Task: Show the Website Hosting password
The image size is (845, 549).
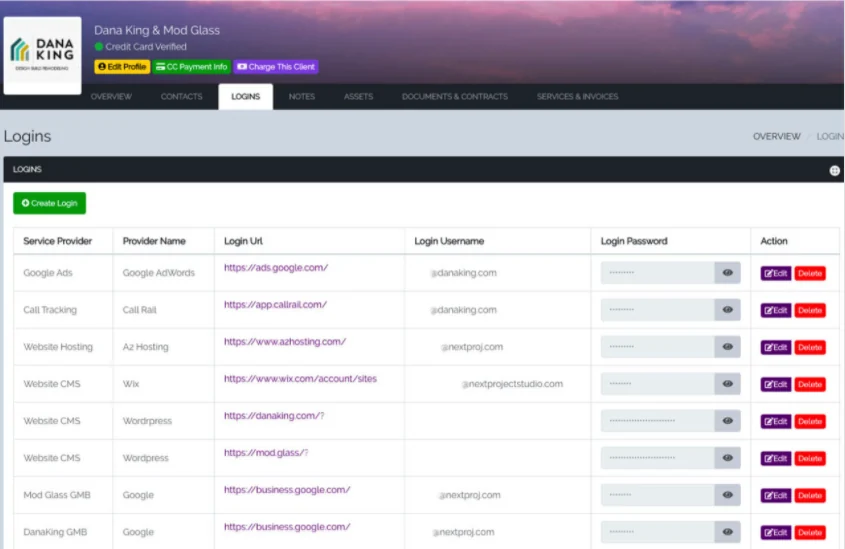Action: click(x=728, y=347)
